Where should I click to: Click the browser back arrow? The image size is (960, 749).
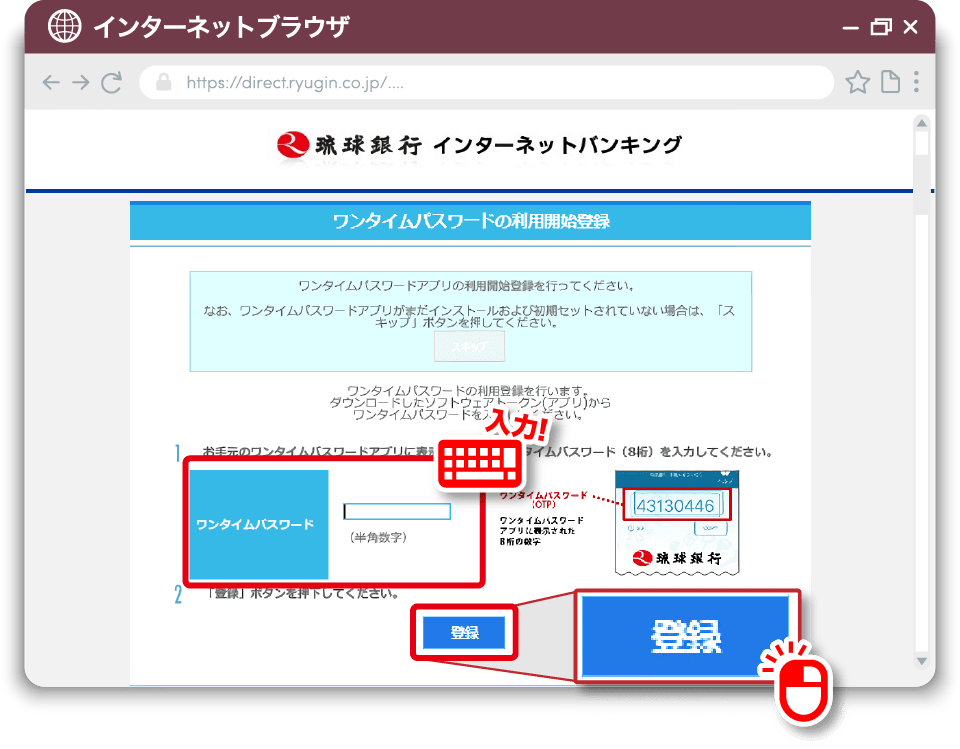pyautogui.click(x=51, y=82)
